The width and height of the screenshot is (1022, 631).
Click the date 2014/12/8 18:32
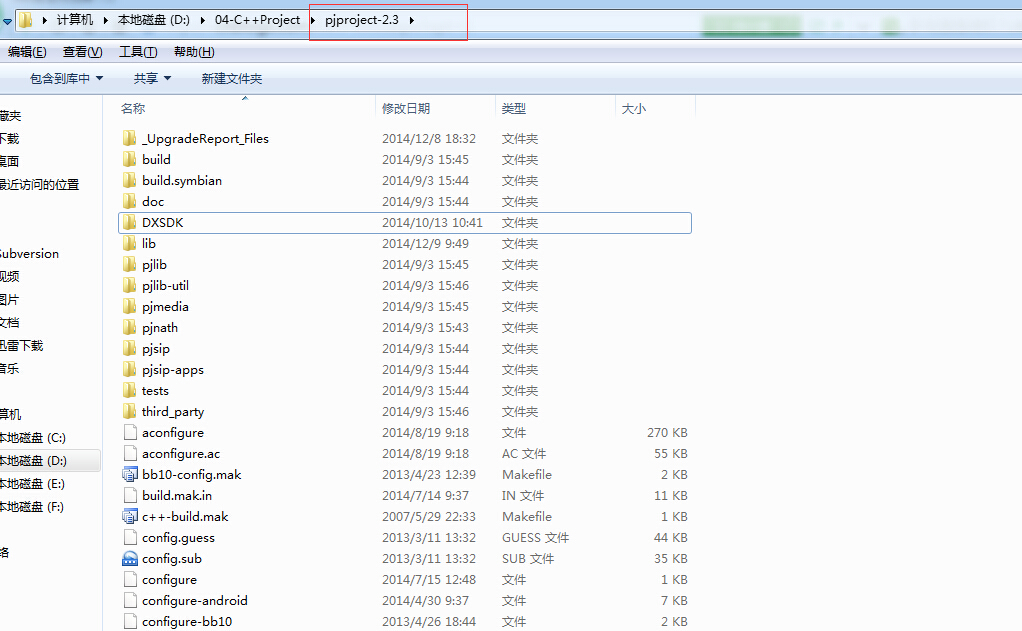(x=428, y=138)
